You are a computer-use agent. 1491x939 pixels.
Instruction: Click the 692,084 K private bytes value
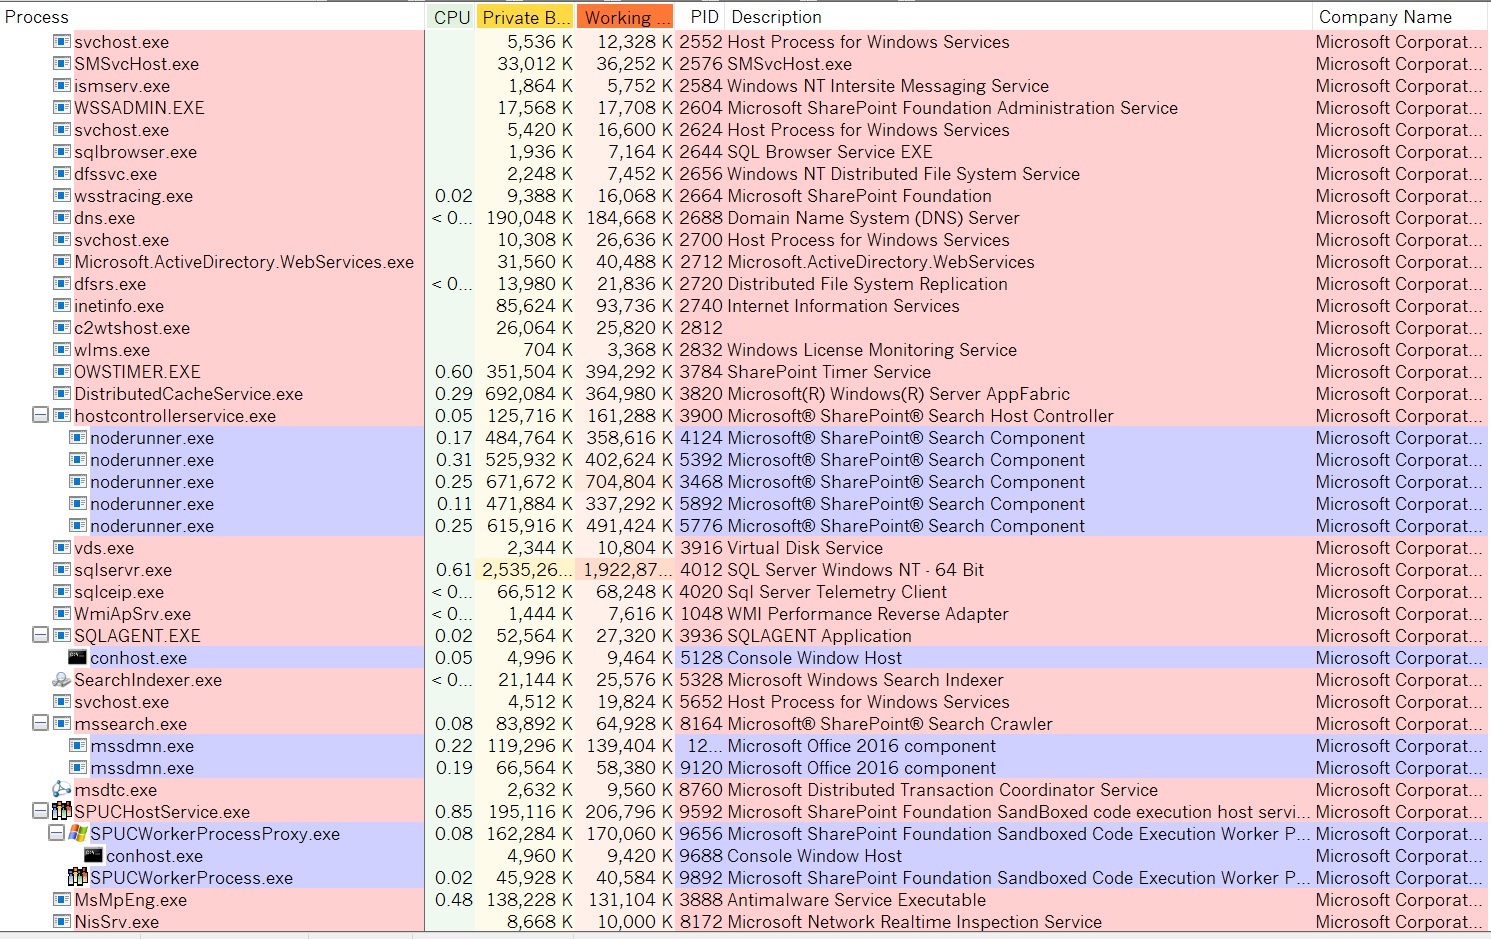tap(530, 394)
